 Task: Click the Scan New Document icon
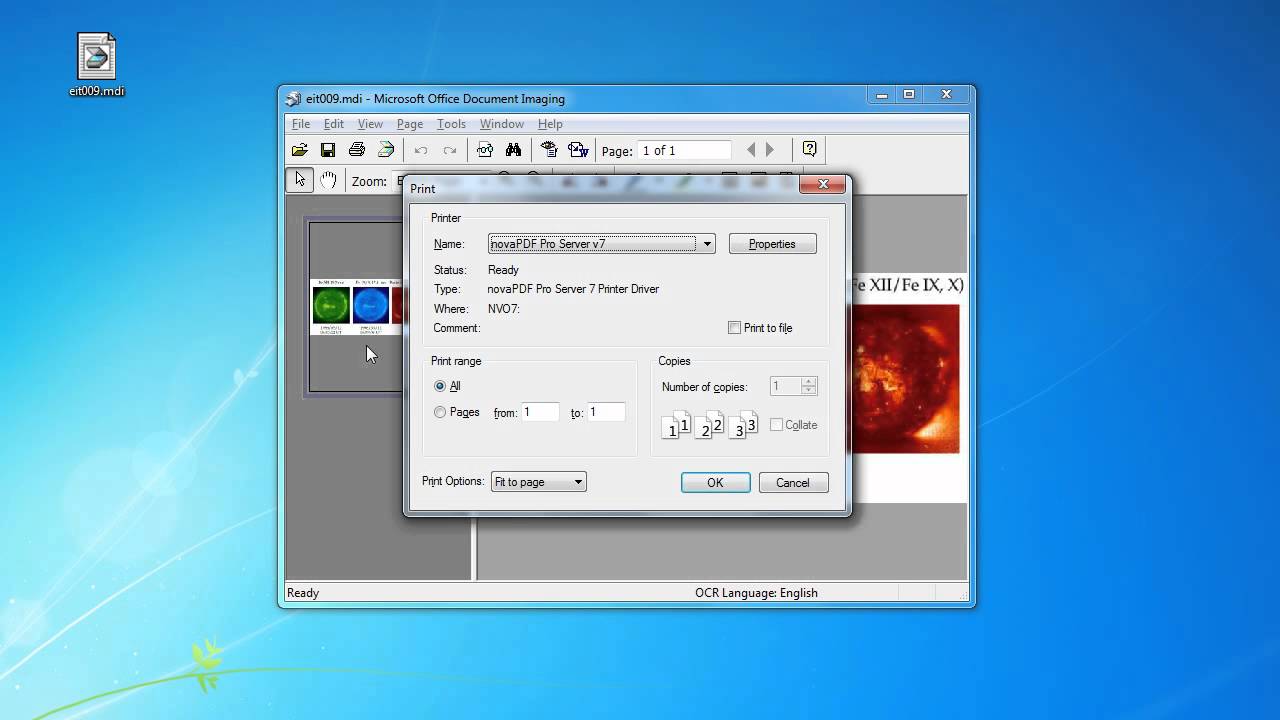click(386, 150)
